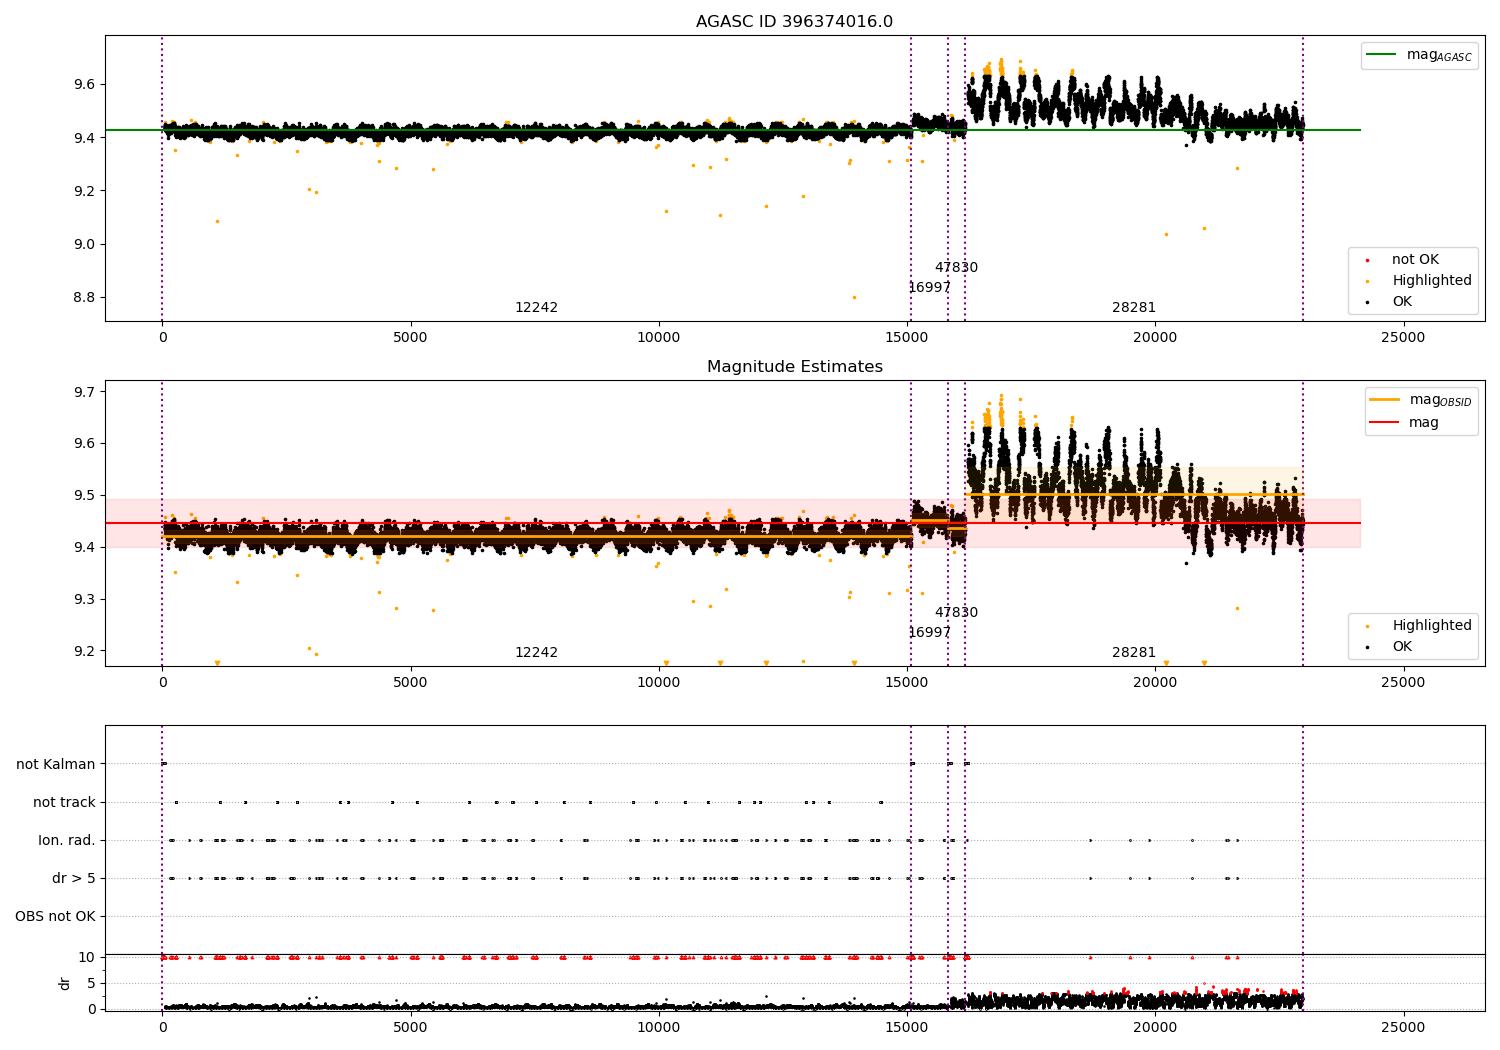Click the OBSID label 16997 in top plot
This screenshot has width=1500, height=1050.
[x=930, y=288]
